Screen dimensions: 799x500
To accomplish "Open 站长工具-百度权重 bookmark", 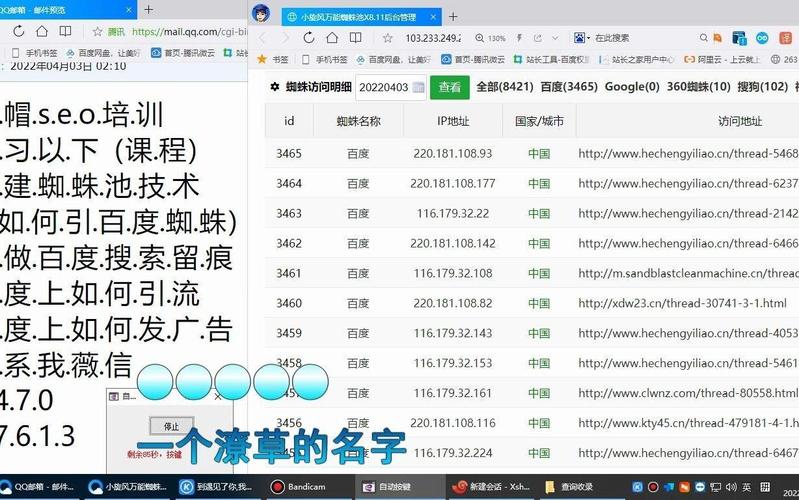I will 551,60.
